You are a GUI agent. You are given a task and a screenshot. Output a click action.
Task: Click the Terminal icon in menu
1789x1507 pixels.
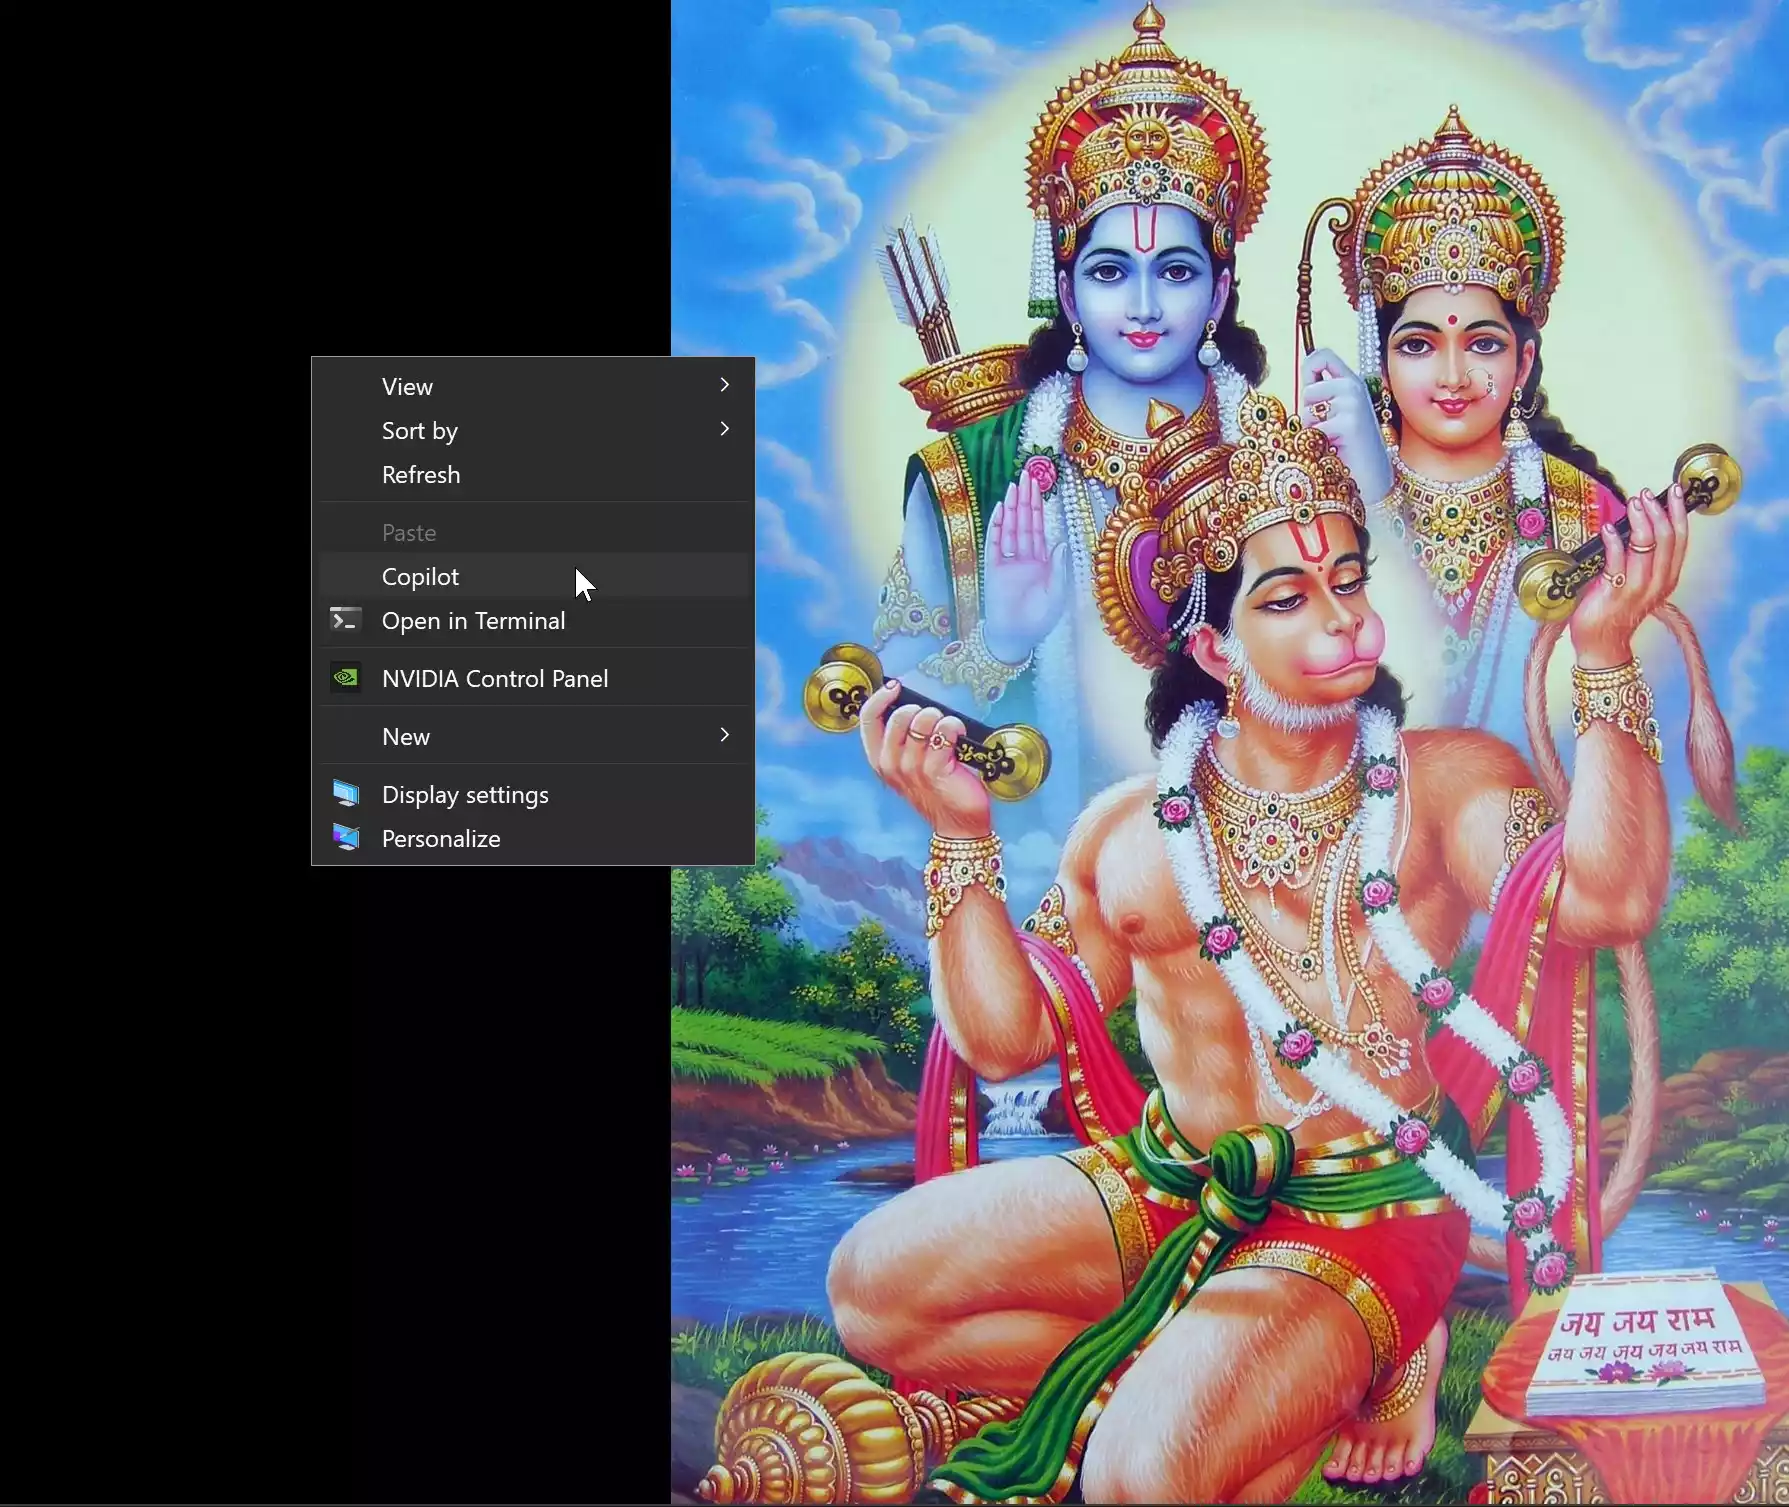click(346, 621)
